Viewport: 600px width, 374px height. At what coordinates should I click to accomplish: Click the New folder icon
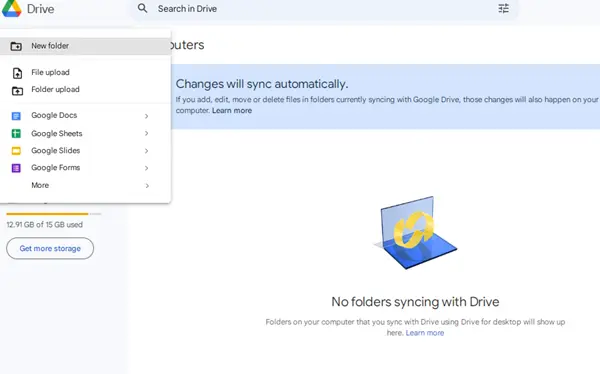click(x=16, y=46)
